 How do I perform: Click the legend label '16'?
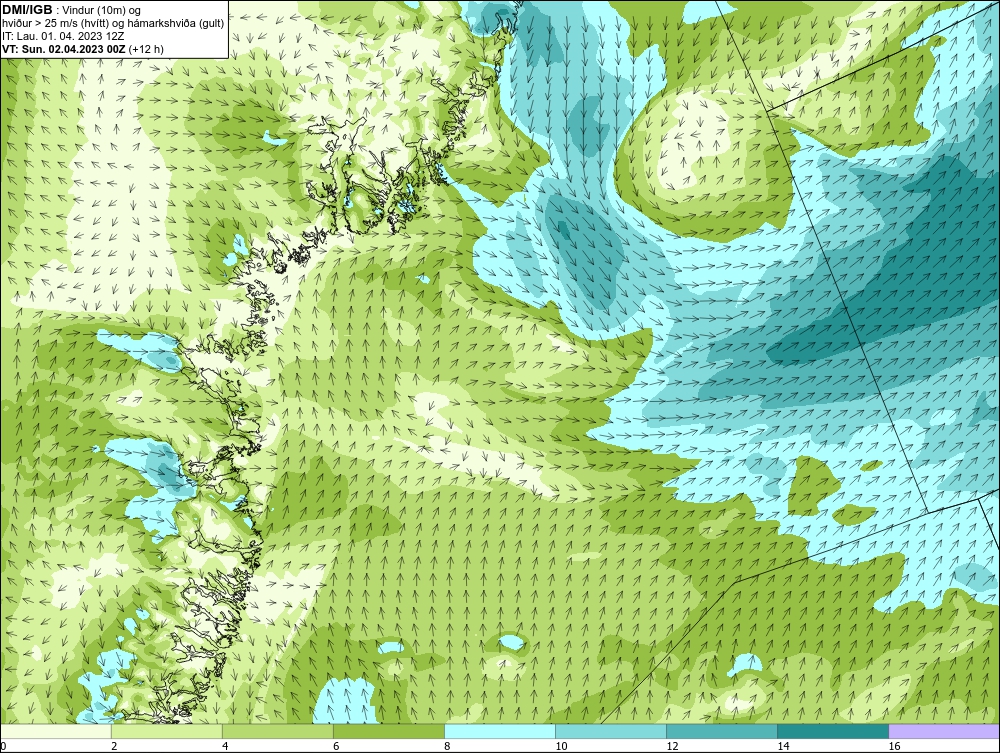point(894,746)
